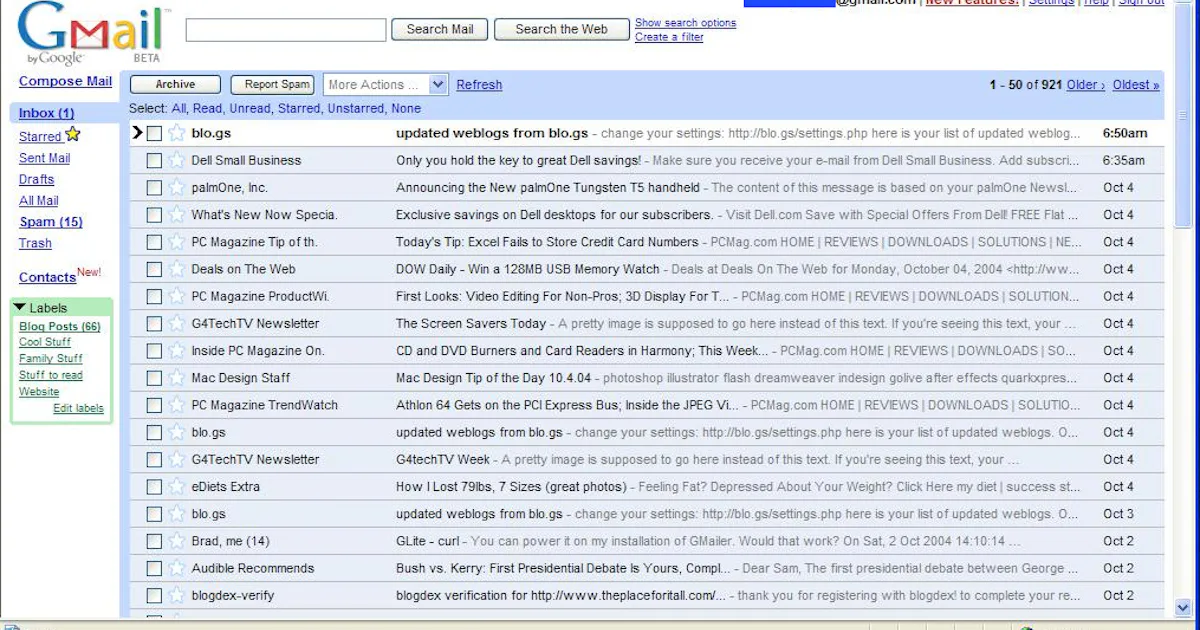Star the PC Magazine ProductWi. email
This screenshot has height=630, width=1200.
click(x=177, y=296)
